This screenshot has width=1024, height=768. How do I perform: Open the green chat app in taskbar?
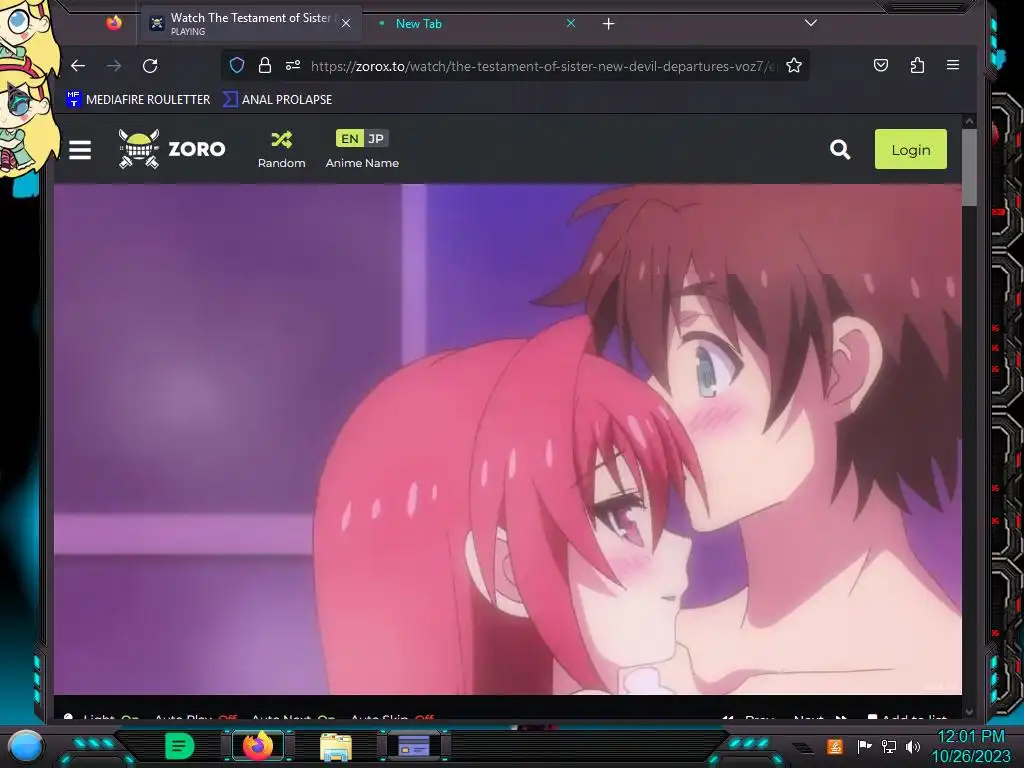[180, 746]
